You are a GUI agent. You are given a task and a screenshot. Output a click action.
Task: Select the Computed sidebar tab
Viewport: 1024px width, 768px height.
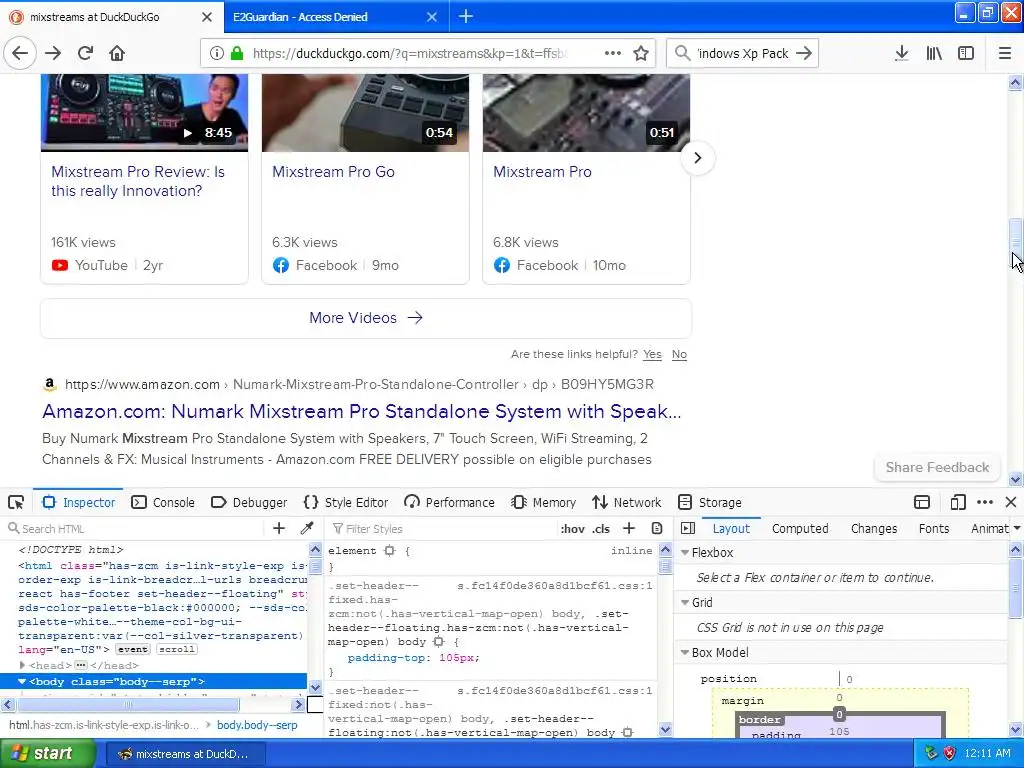(800, 528)
